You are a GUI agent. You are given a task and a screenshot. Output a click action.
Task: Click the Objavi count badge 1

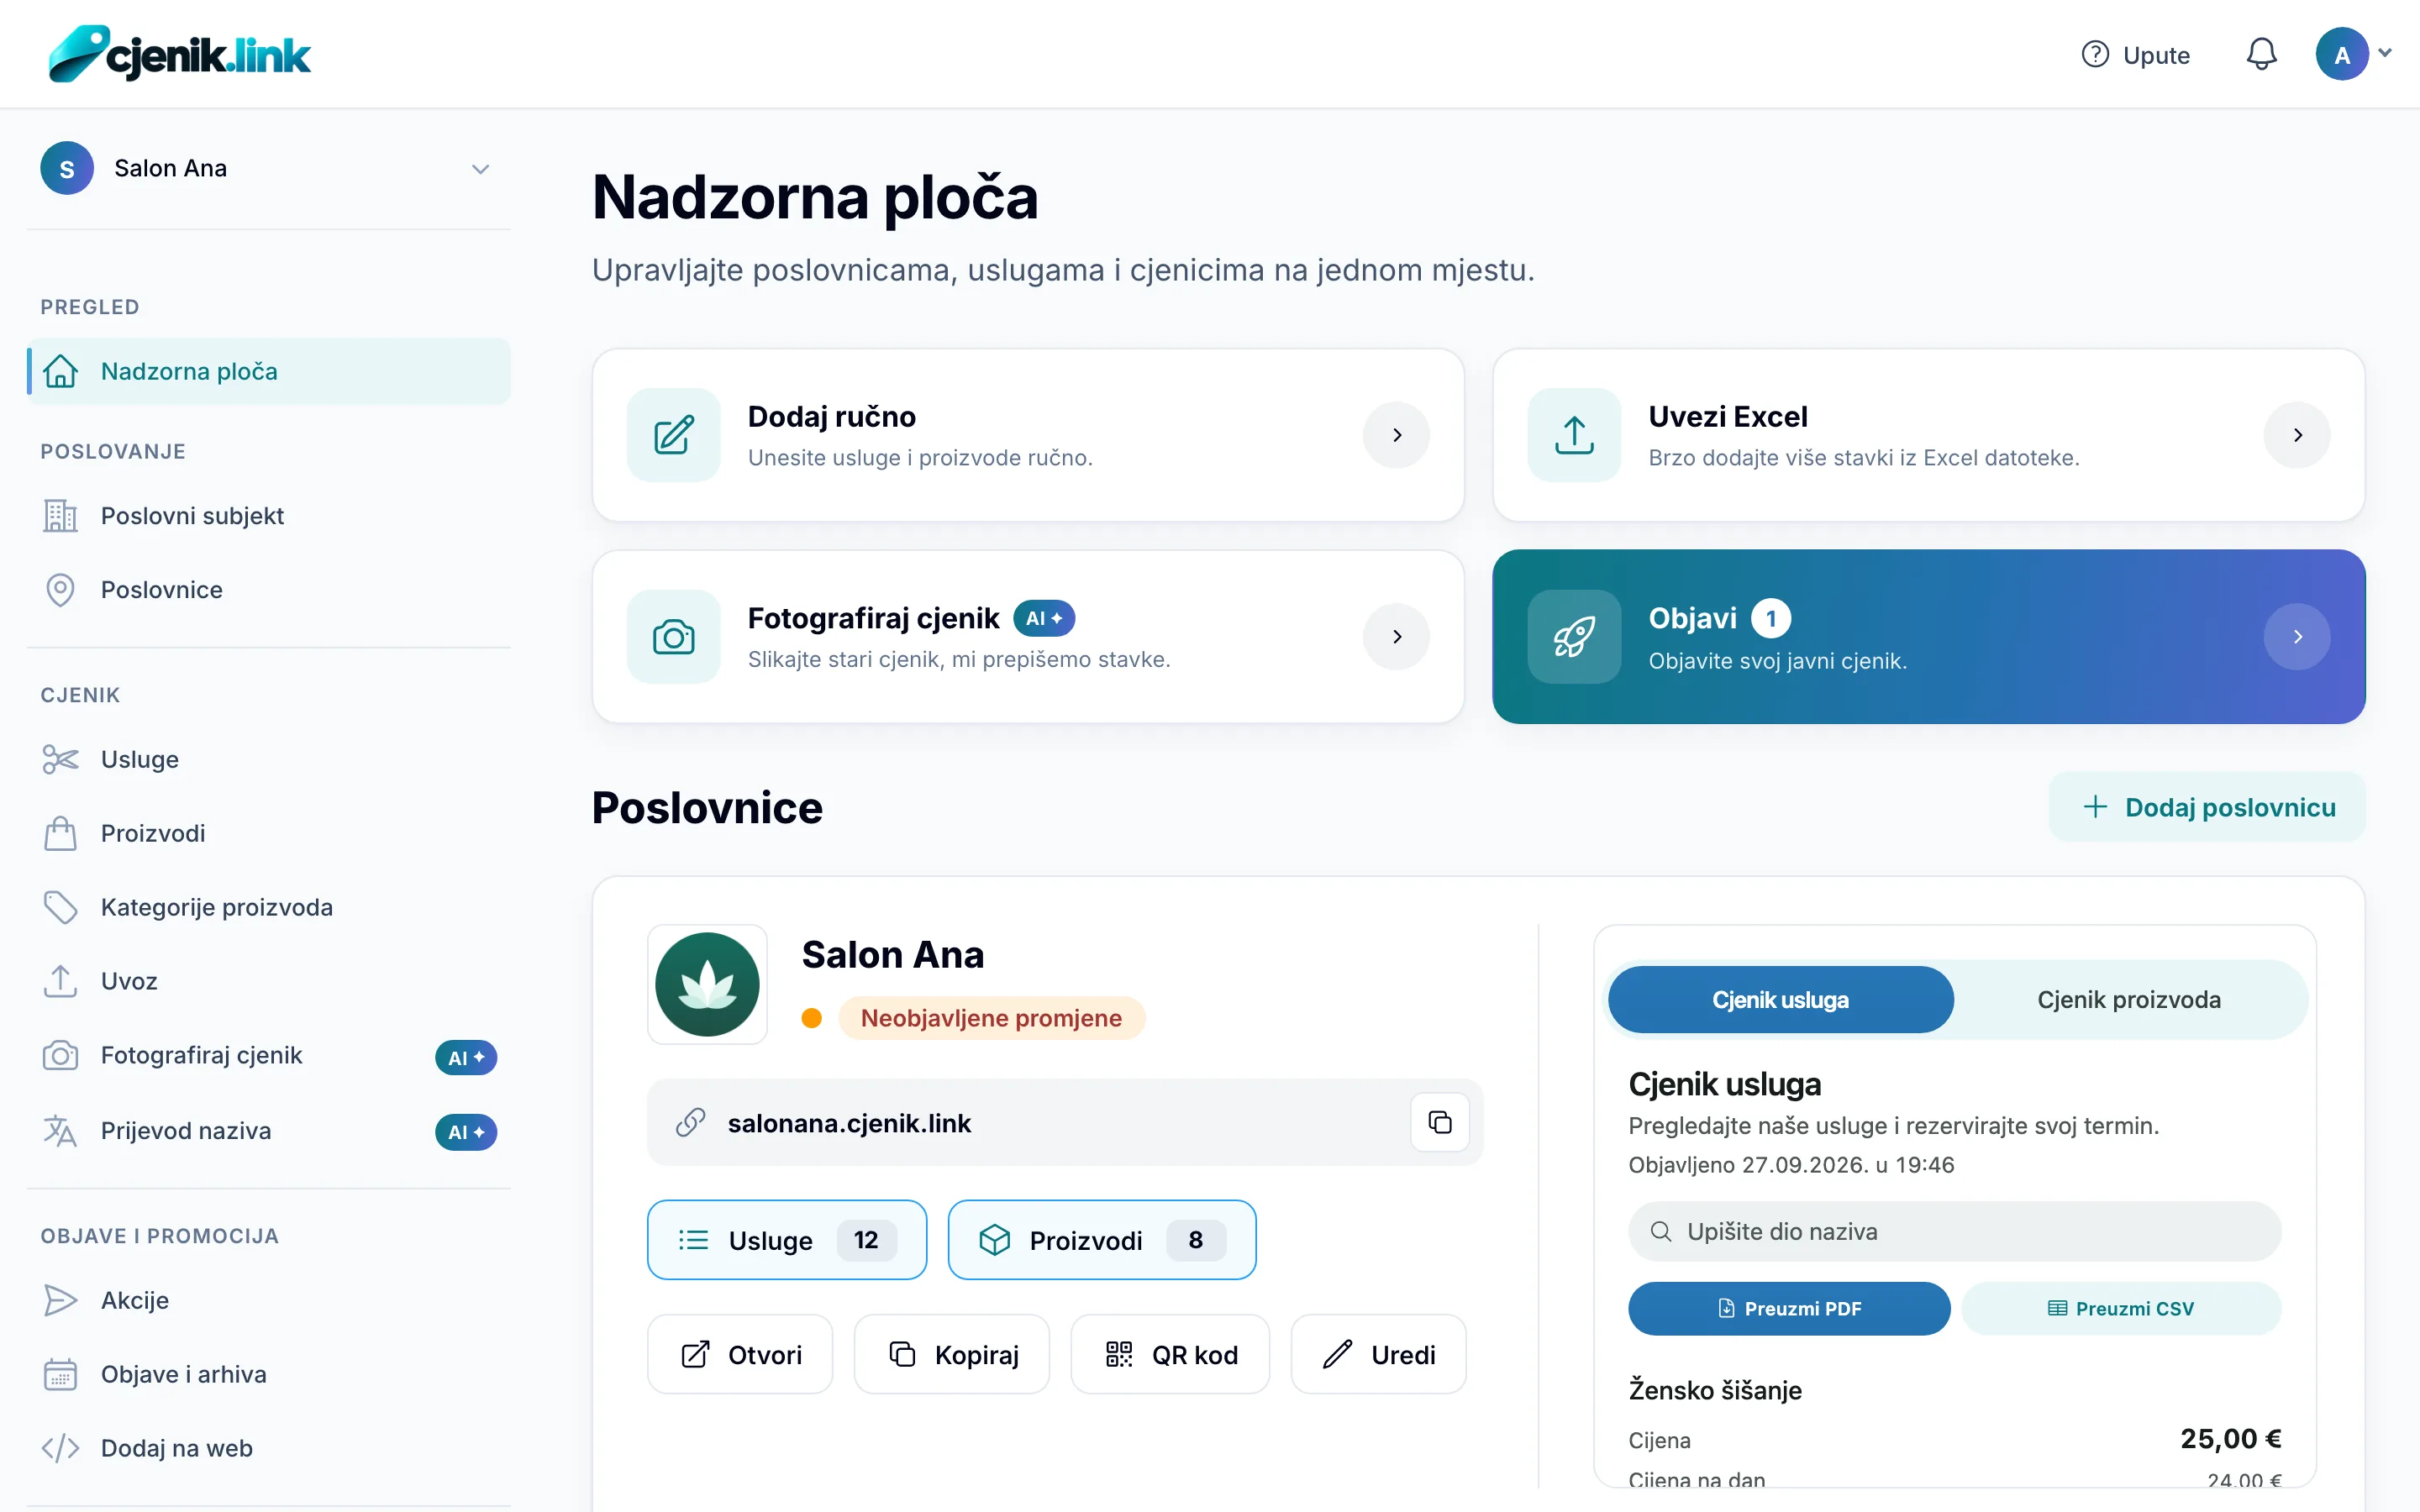click(x=1771, y=618)
